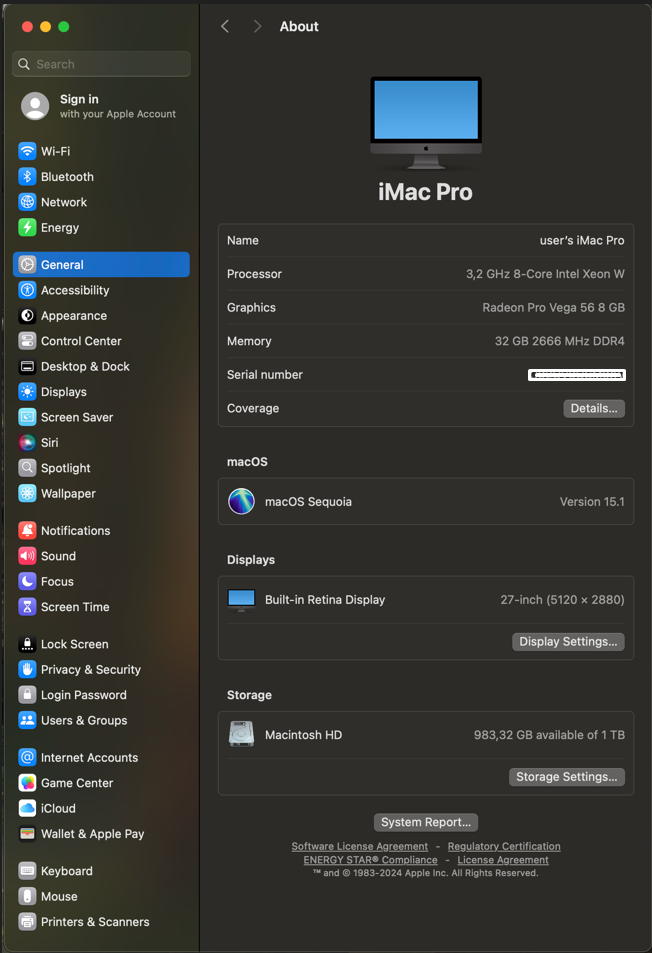
Task: Click the Lock Screen icon
Action: 27,644
